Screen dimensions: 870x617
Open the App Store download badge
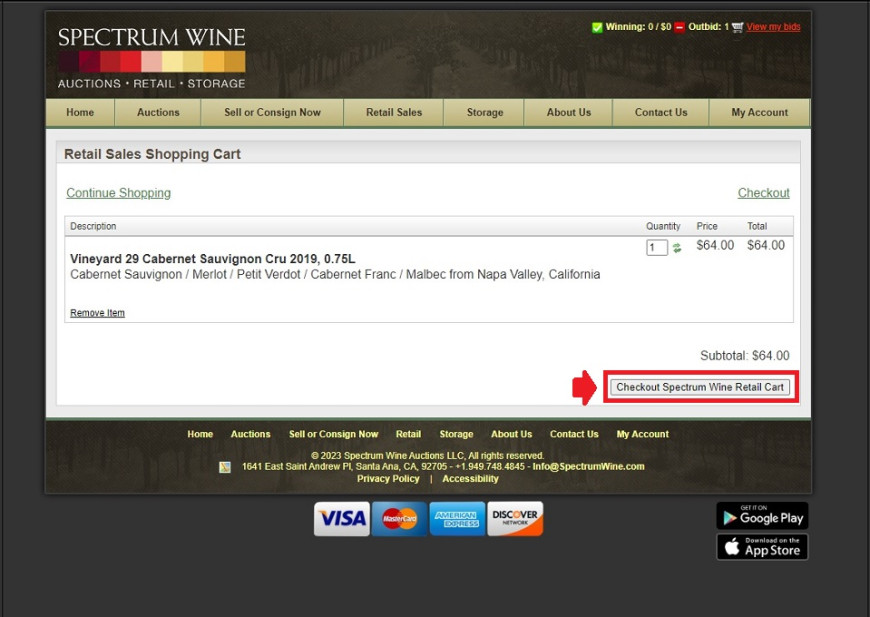(762, 547)
